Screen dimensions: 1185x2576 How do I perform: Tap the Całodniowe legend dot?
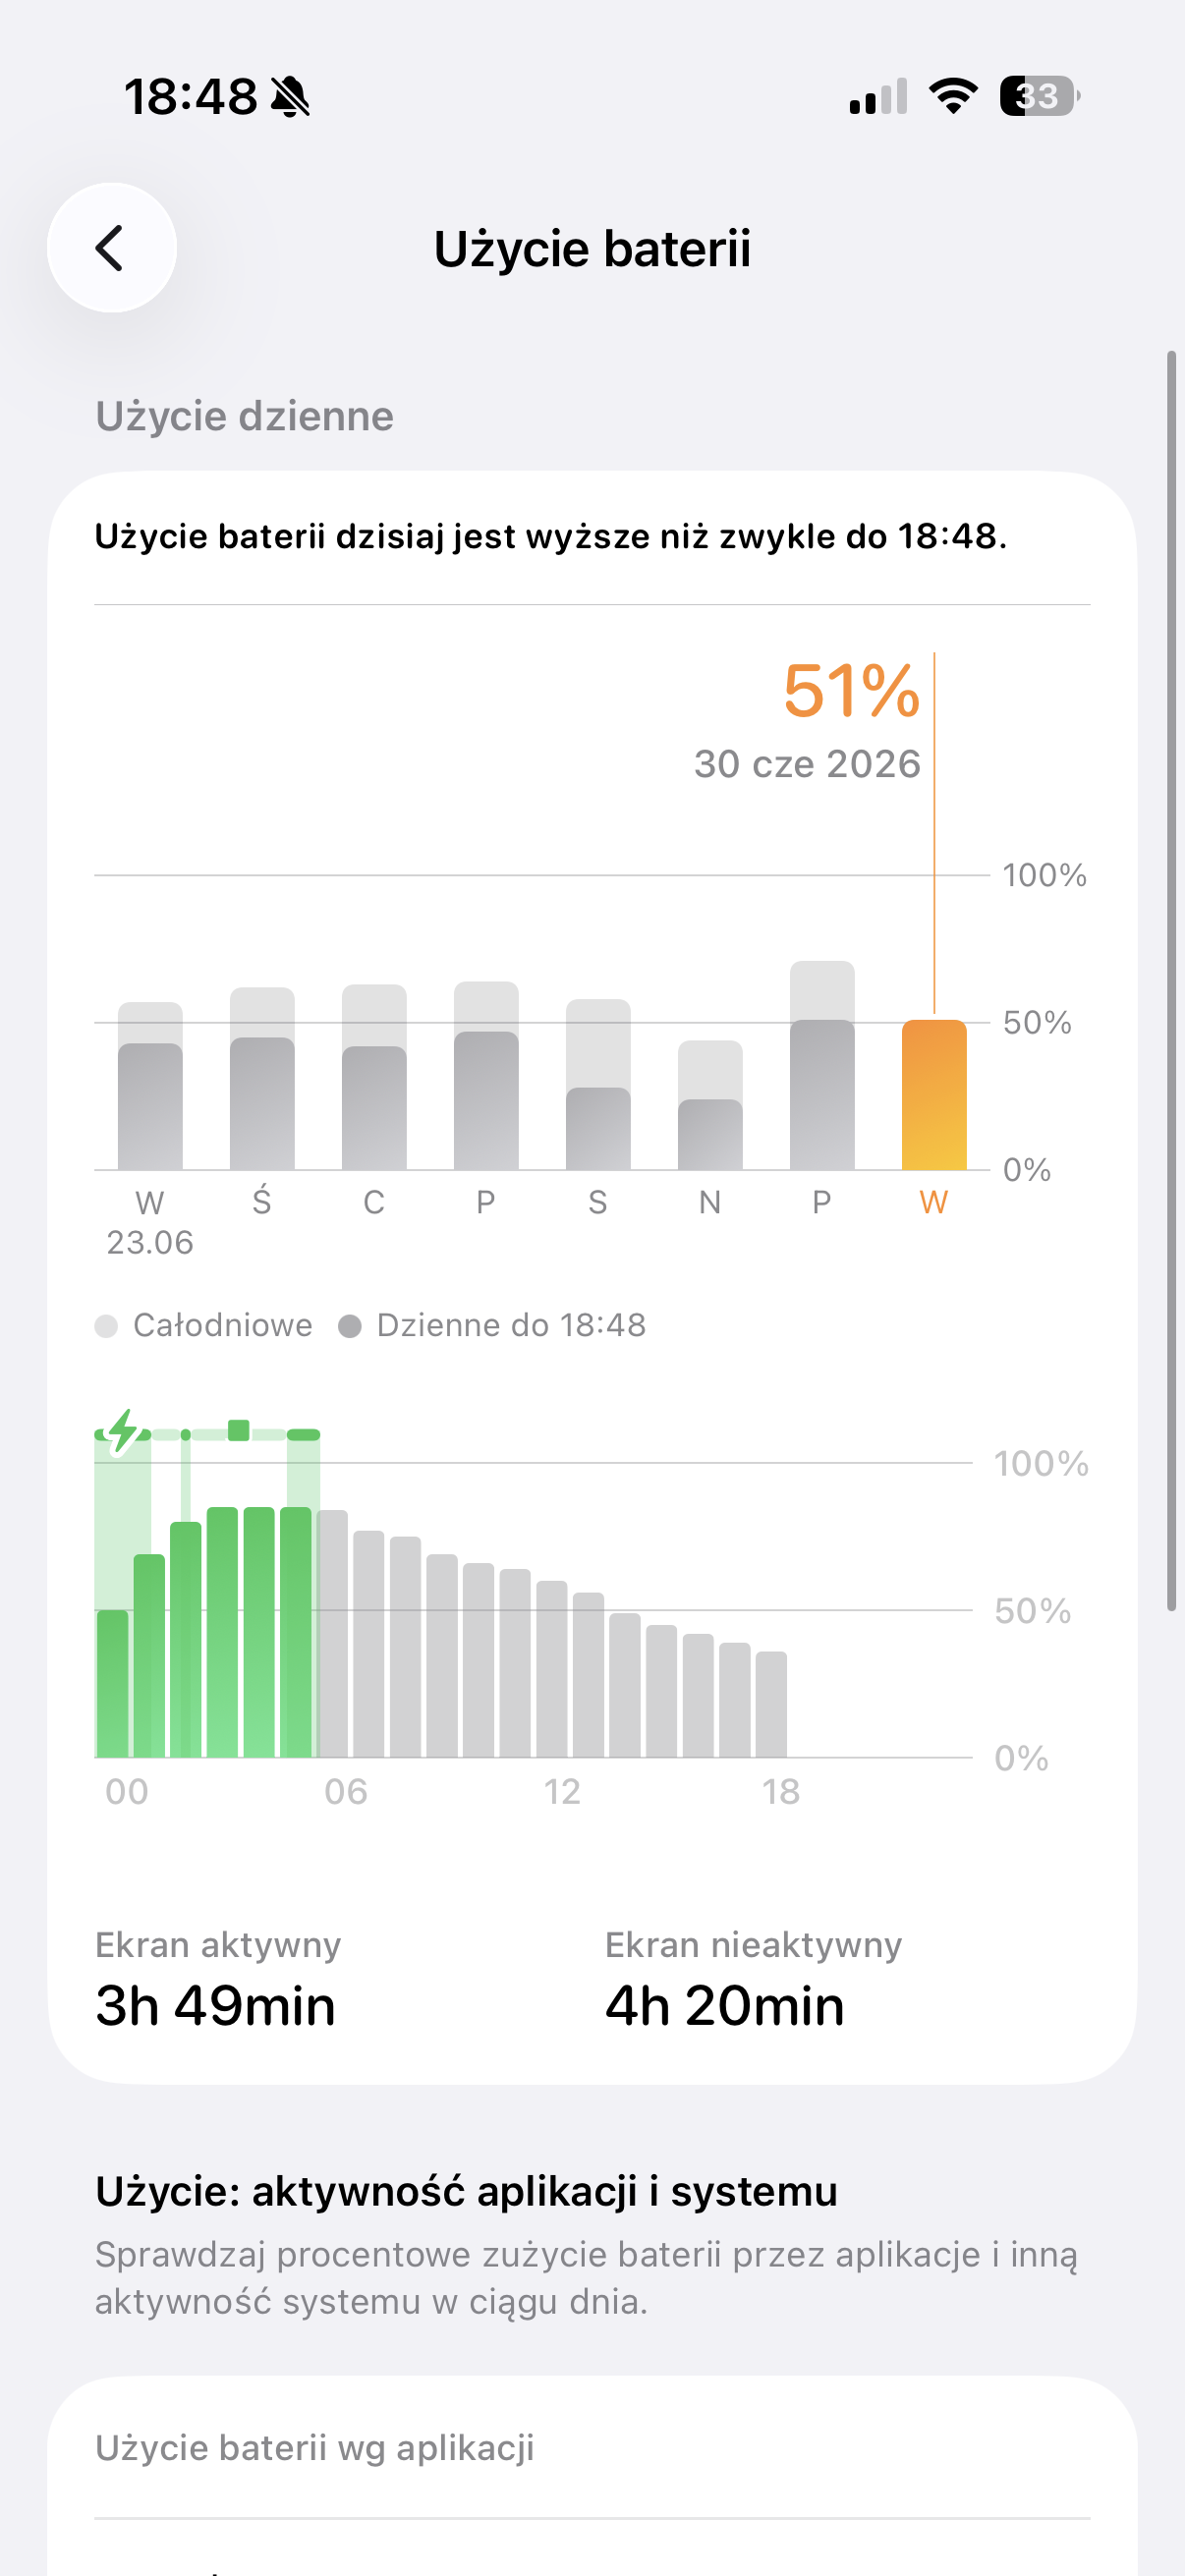point(106,1326)
